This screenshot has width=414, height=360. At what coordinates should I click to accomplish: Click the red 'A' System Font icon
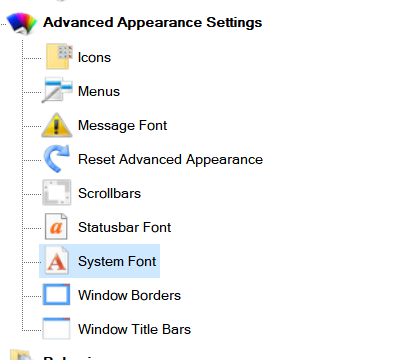pyautogui.click(x=57, y=261)
